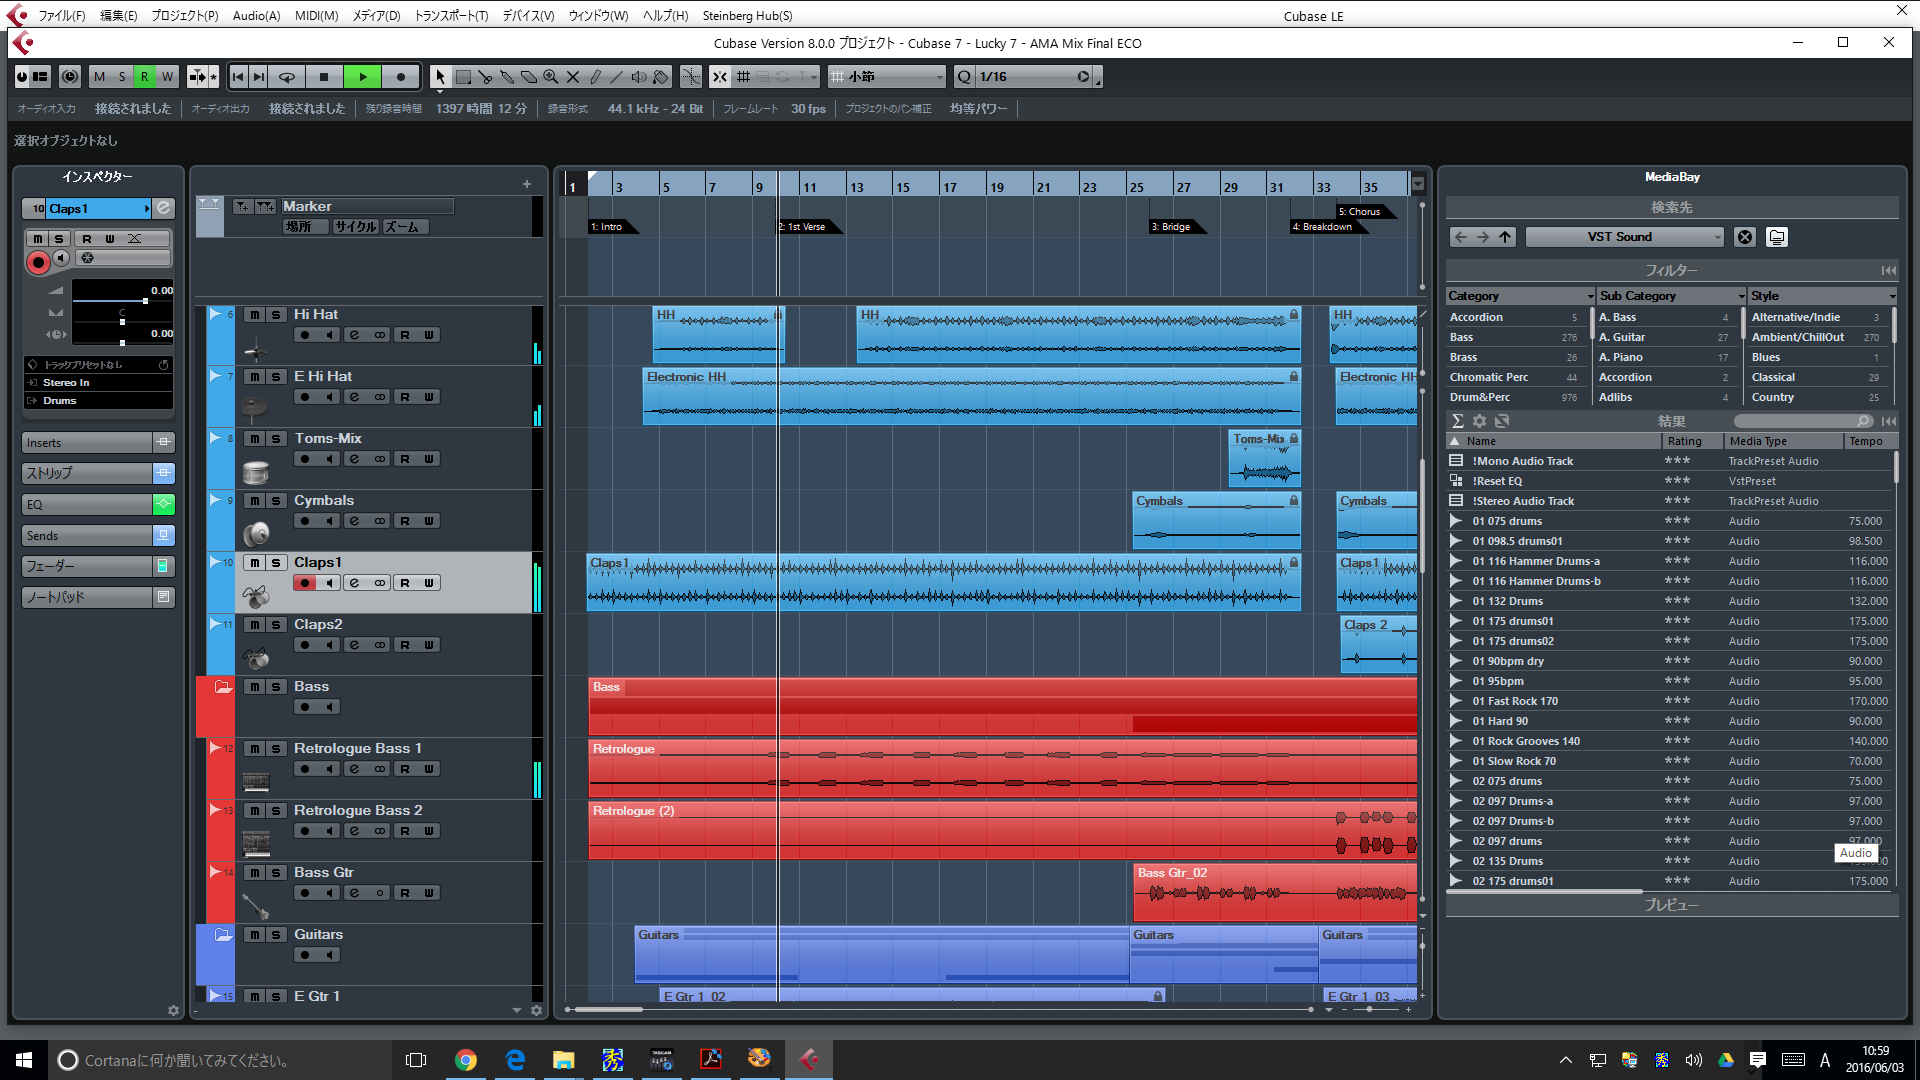
Task: Select the Line tool
Action: pos(617,77)
